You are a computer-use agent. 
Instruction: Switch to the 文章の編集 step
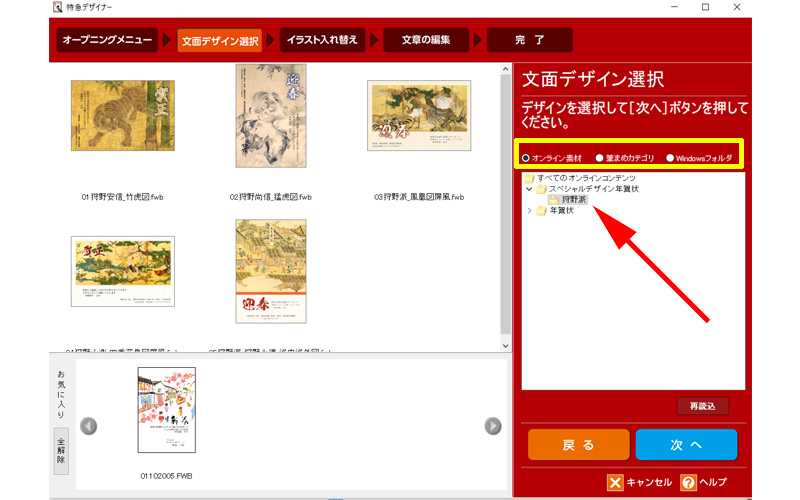point(426,40)
